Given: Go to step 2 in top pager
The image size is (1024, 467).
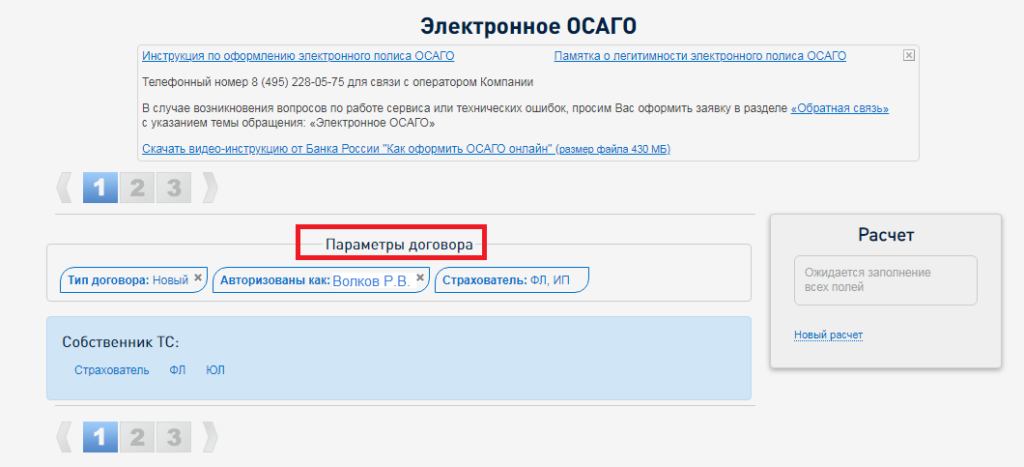Looking at the screenshot, I should pyautogui.click(x=138, y=187).
